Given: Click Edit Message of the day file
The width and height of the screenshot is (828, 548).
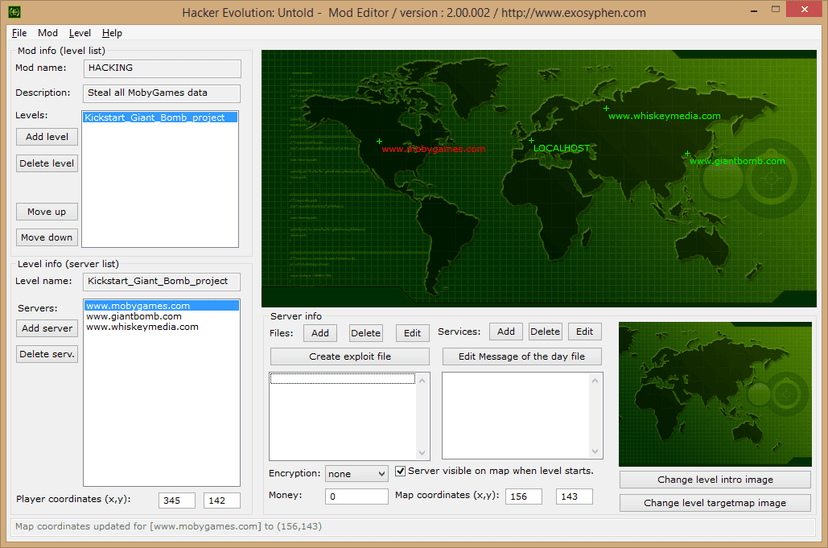Looking at the screenshot, I should [522, 356].
